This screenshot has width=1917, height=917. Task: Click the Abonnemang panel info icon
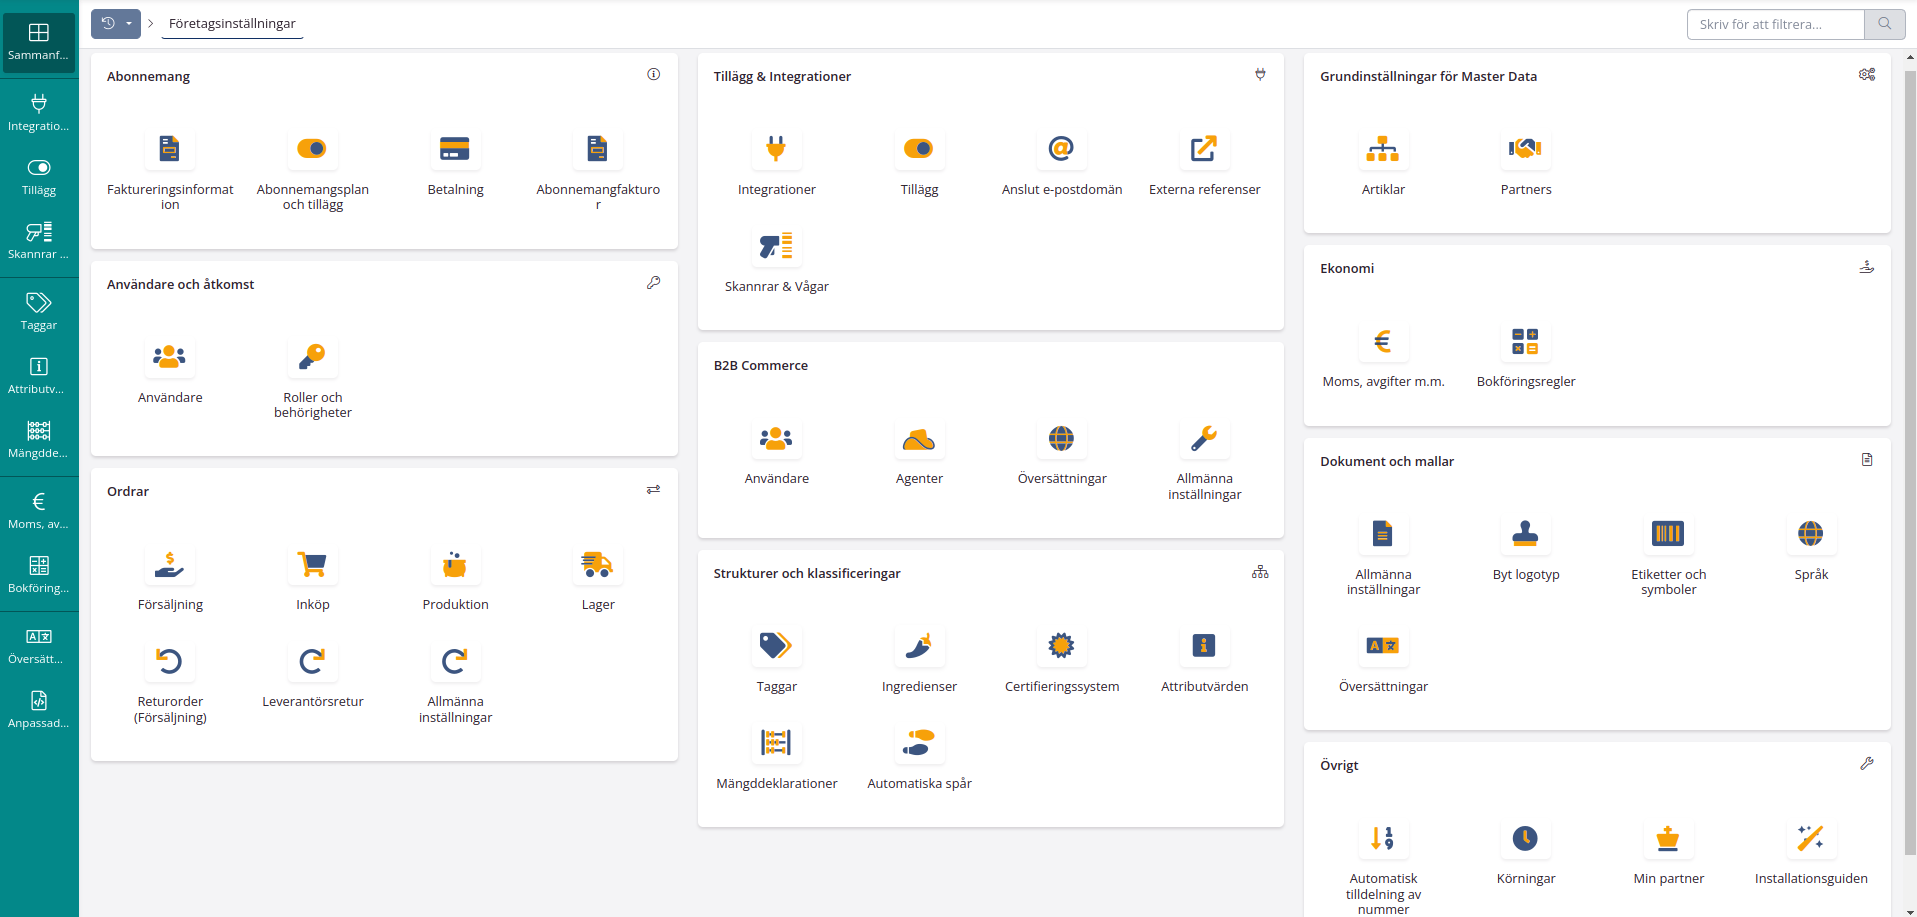click(x=653, y=74)
